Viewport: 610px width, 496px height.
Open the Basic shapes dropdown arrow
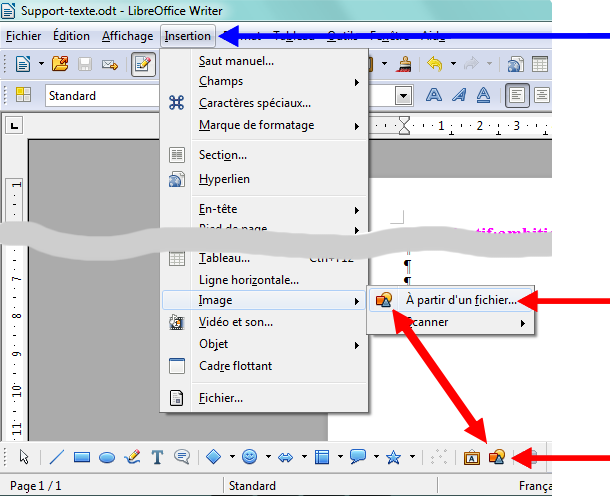[232, 457]
